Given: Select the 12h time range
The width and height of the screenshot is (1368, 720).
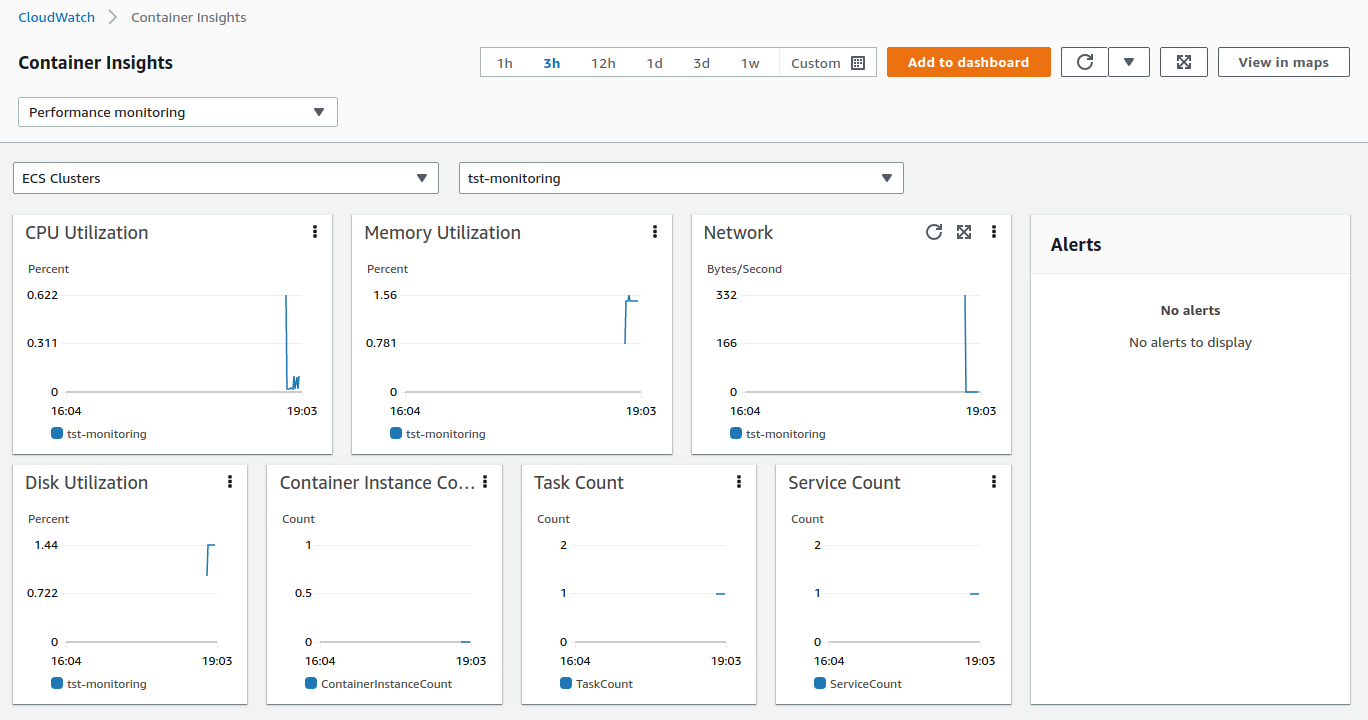Looking at the screenshot, I should [x=603, y=62].
